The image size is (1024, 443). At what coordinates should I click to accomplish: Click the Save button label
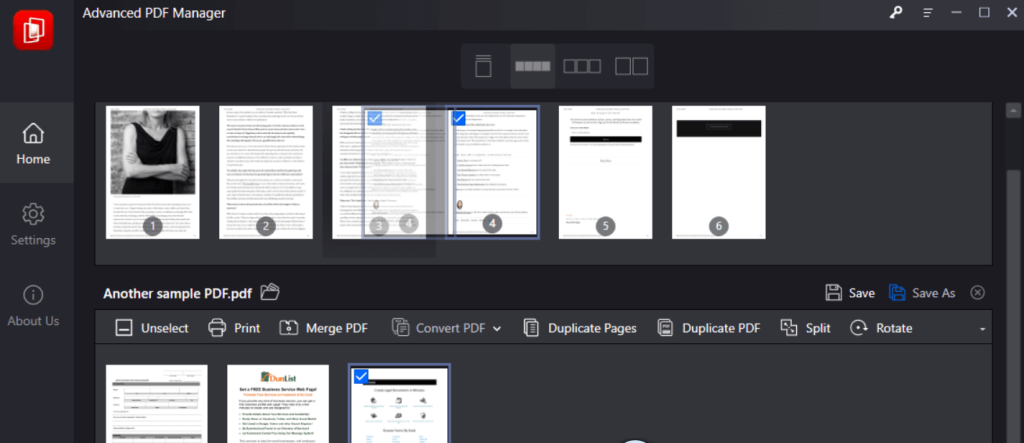coord(861,293)
